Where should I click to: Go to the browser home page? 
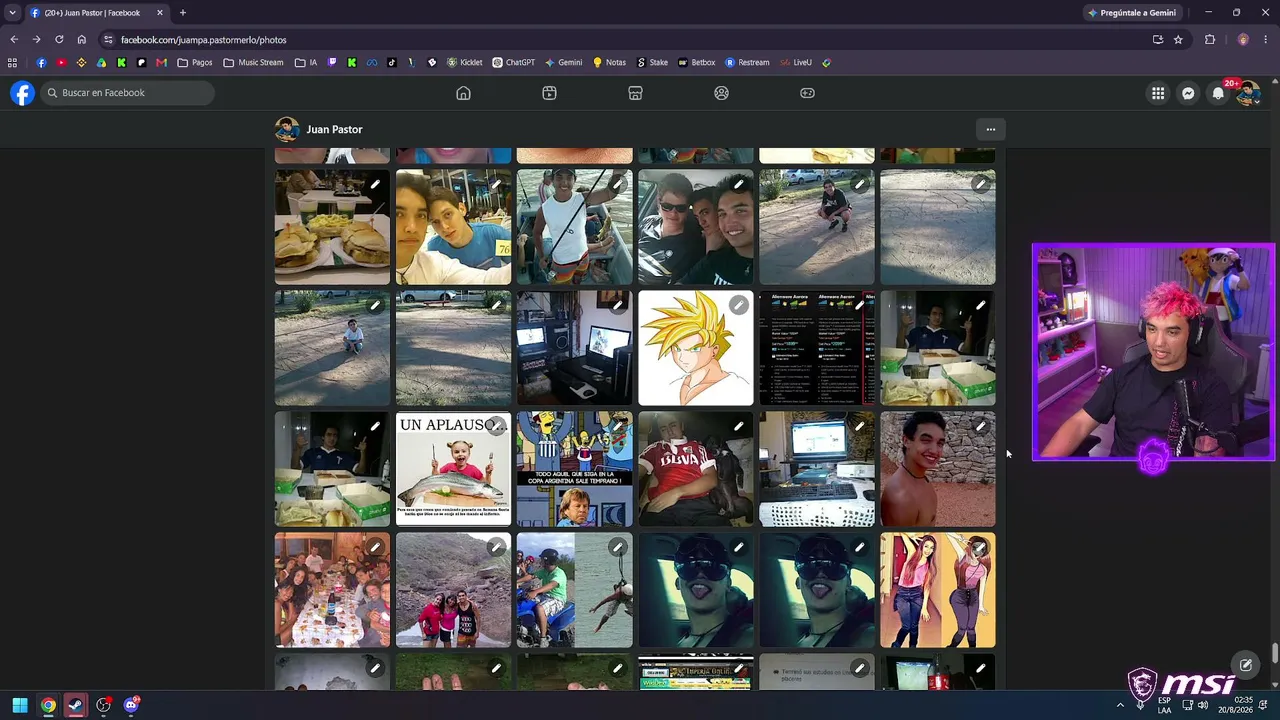pyautogui.click(x=82, y=39)
